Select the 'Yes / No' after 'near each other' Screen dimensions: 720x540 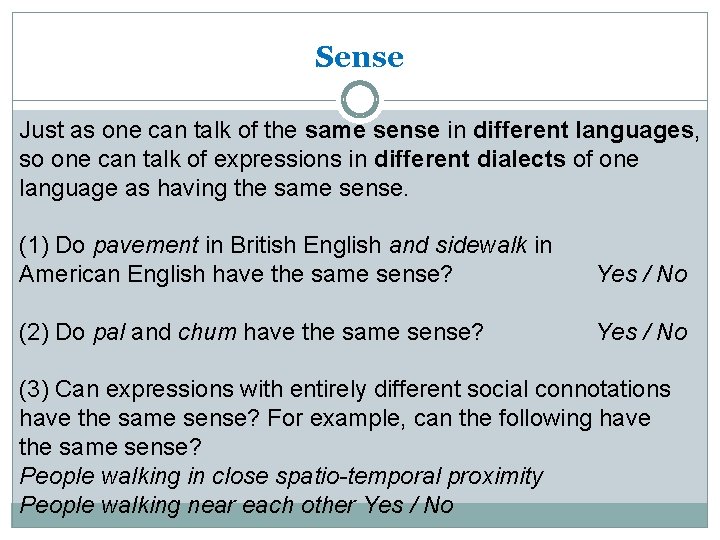click(409, 505)
